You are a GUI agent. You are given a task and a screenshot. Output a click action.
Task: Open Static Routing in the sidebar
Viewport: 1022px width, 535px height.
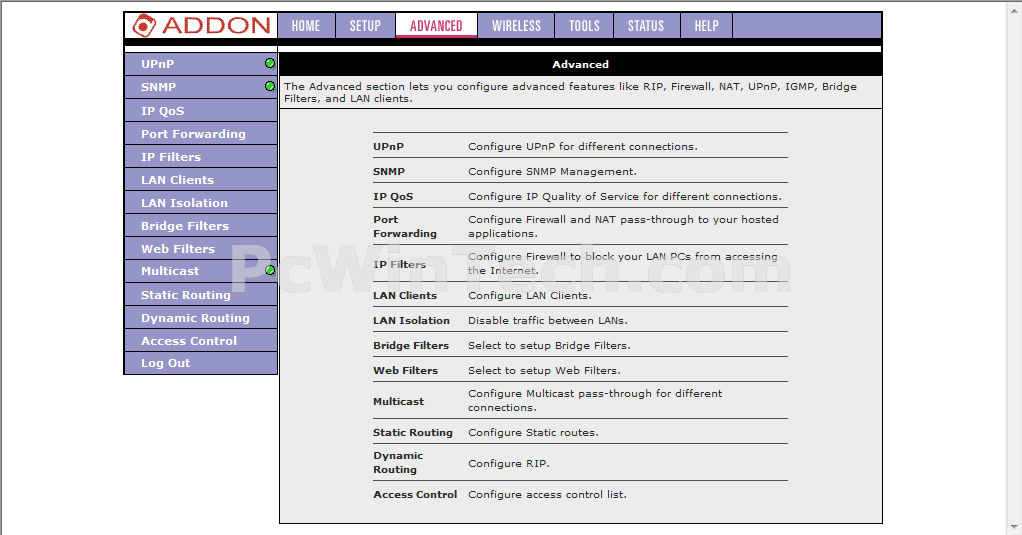click(x=201, y=295)
